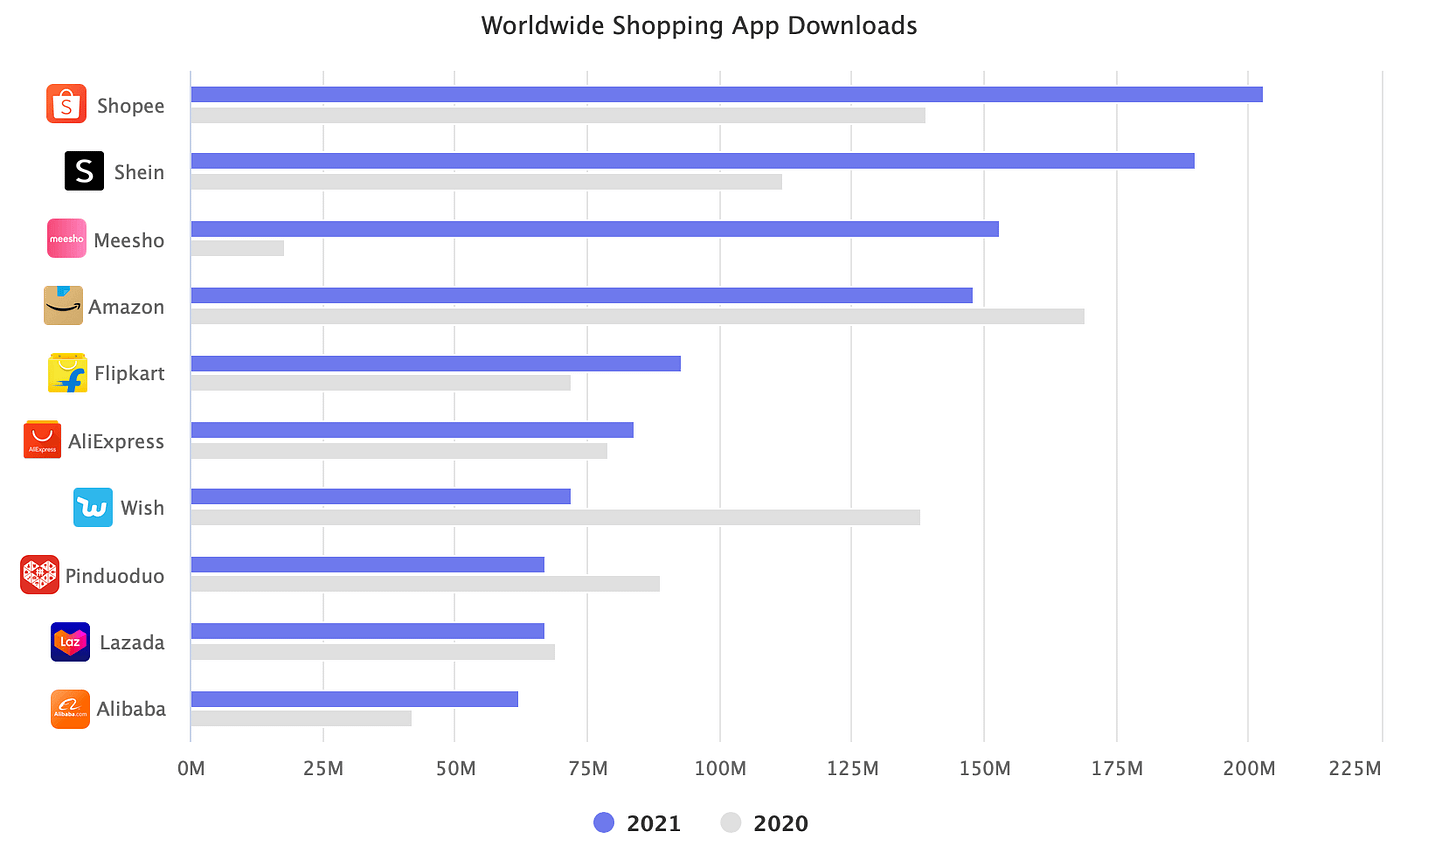Click the Pinduoduo app icon

click(x=40, y=575)
